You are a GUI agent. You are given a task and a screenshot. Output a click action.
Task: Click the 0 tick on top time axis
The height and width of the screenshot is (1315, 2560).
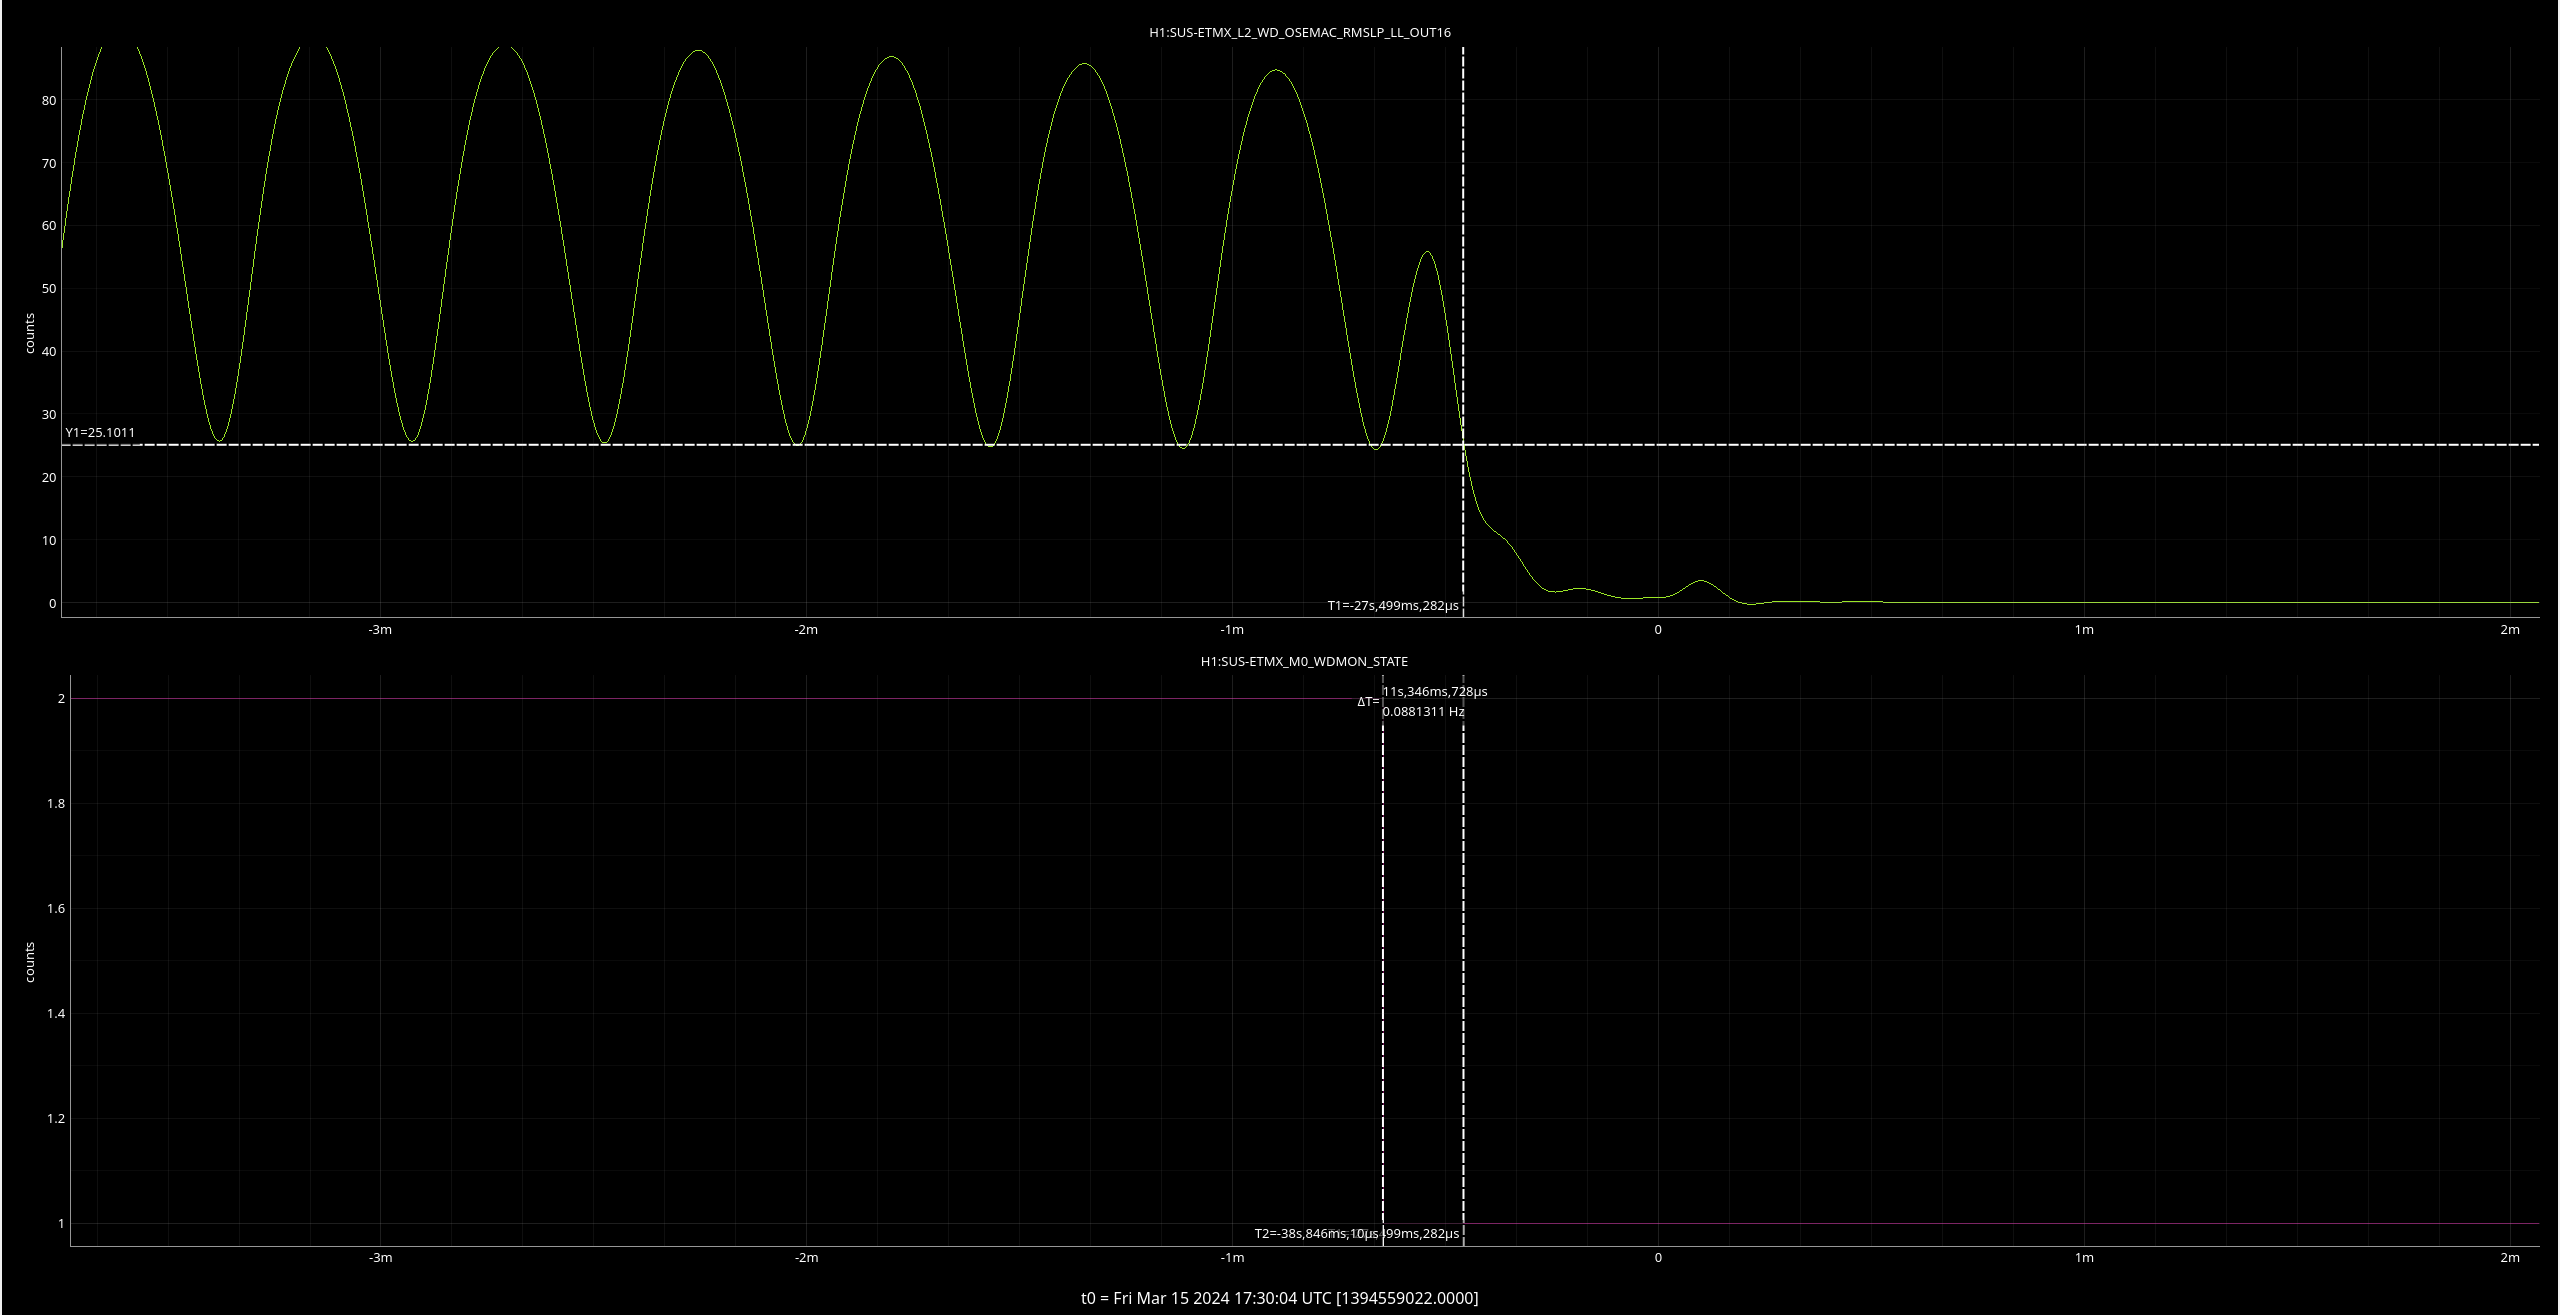1657,629
